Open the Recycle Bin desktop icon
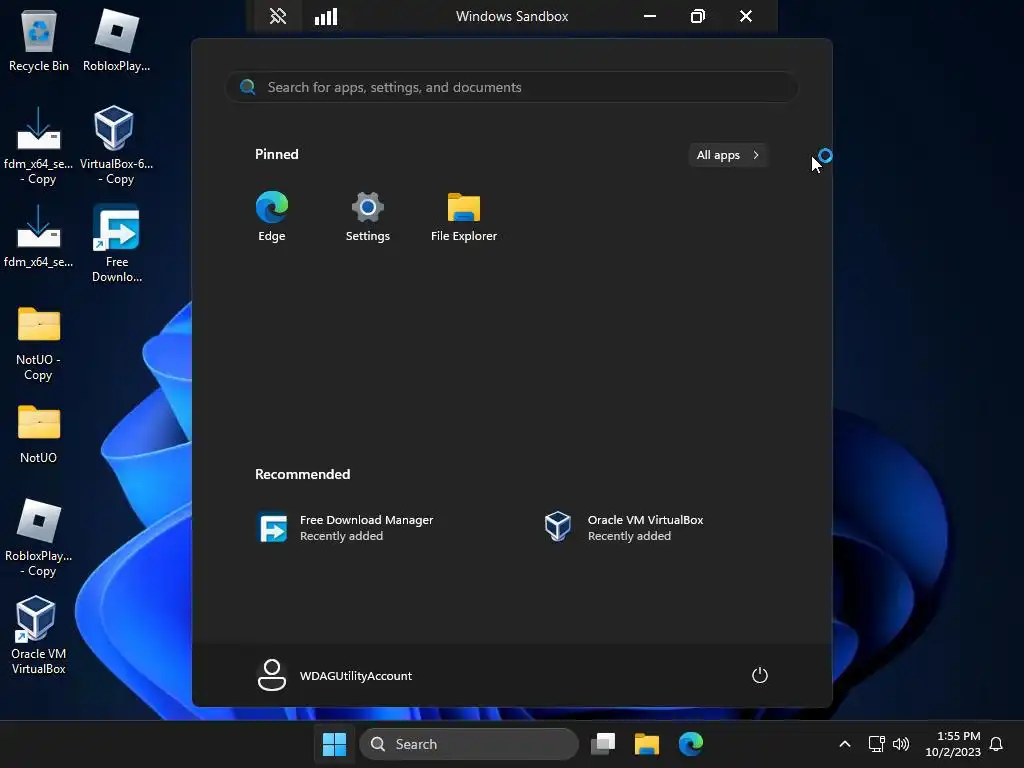This screenshot has height=768, width=1024. coord(39,40)
